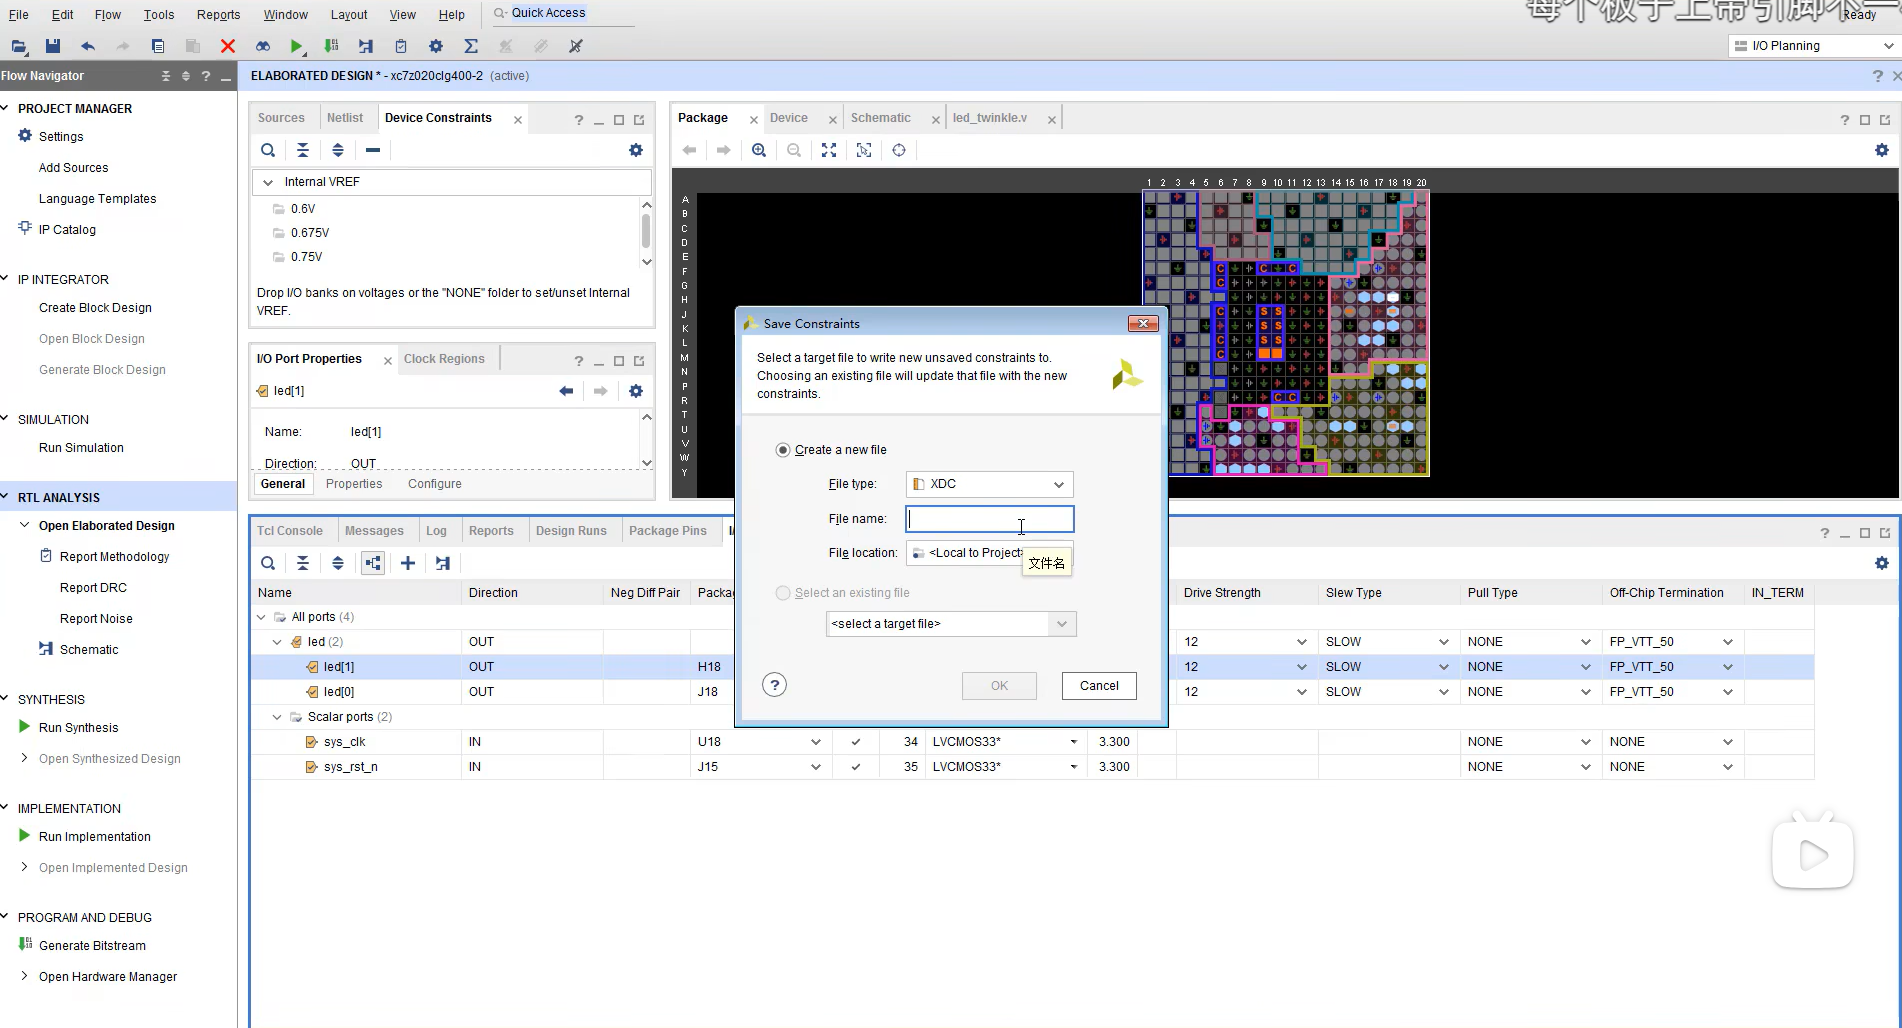This screenshot has height=1028, width=1902.
Task: Open Package view settings gear
Action: coord(1882,150)
